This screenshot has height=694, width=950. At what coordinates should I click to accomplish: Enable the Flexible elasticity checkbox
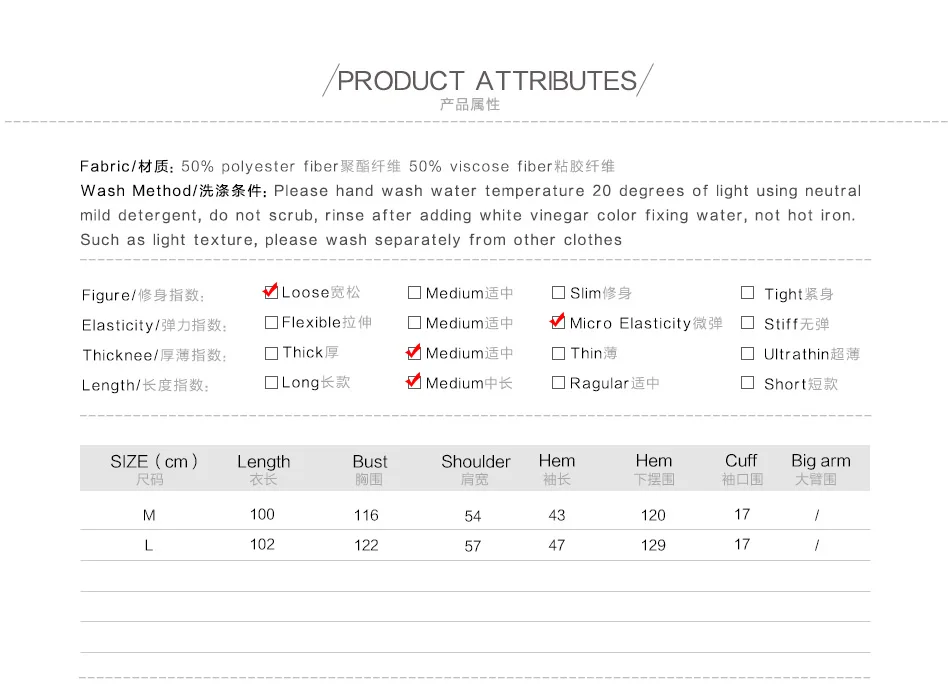[x=271, y=322]
